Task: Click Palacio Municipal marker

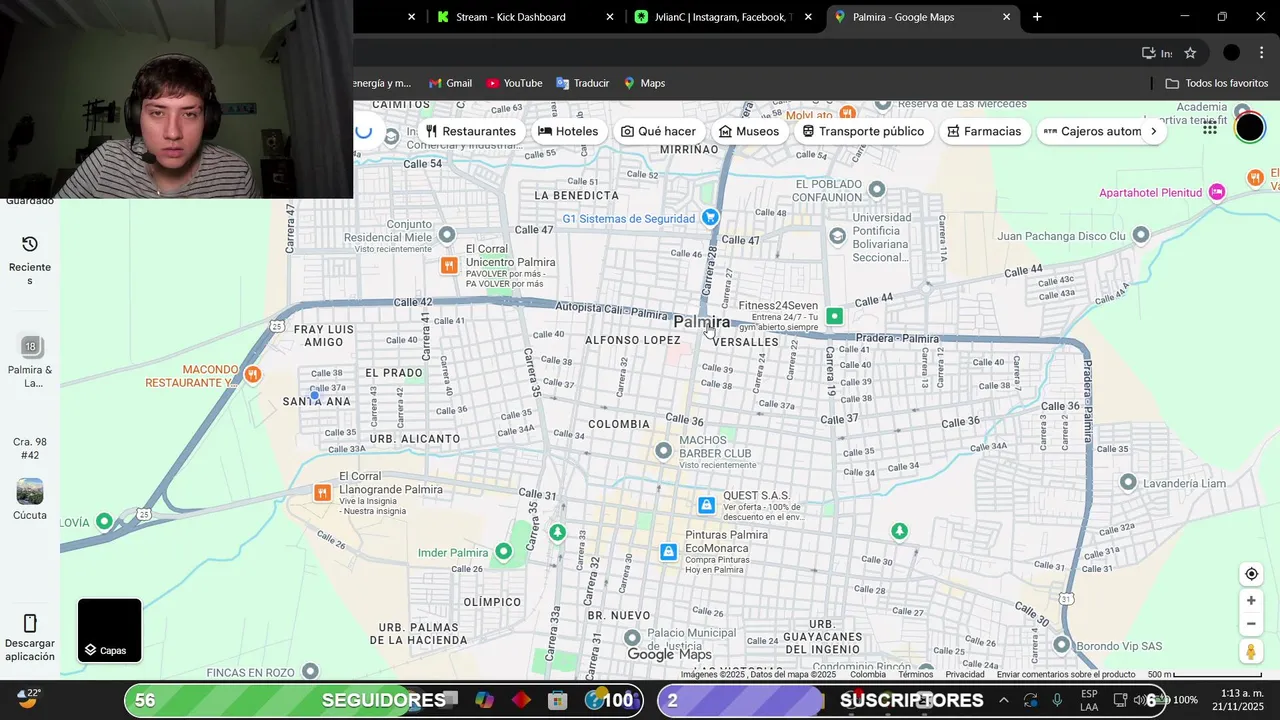Action: (x=631, y=637)
